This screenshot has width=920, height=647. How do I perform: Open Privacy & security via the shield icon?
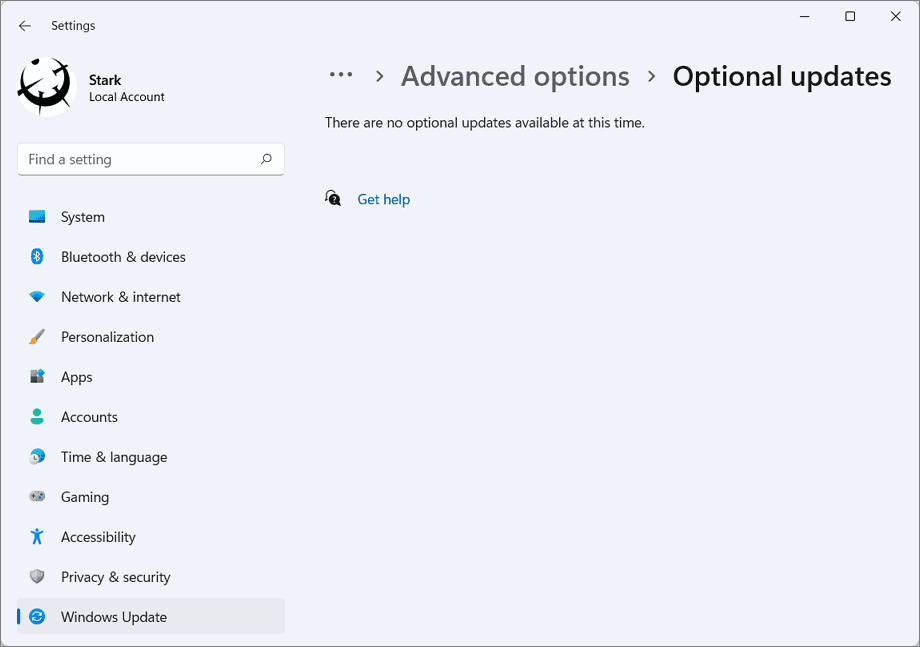tap(37, 577)
